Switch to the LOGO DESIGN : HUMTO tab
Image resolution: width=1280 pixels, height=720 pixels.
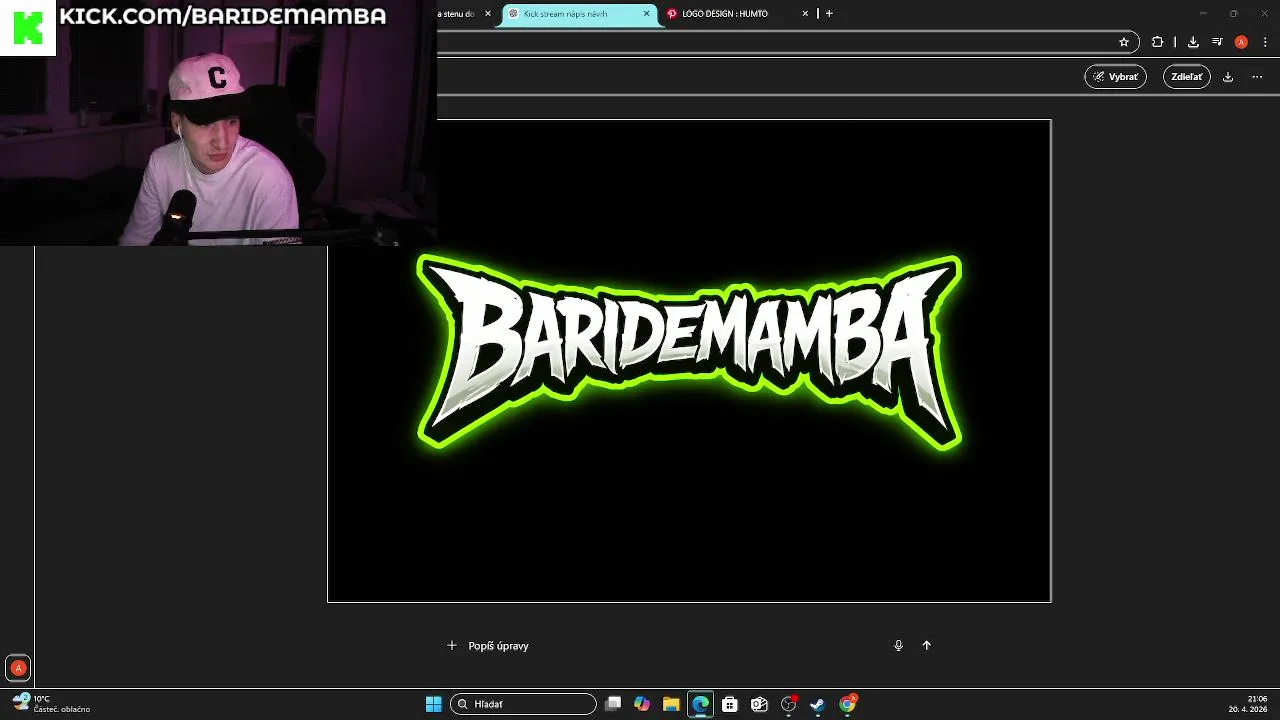tap(736, 14)
